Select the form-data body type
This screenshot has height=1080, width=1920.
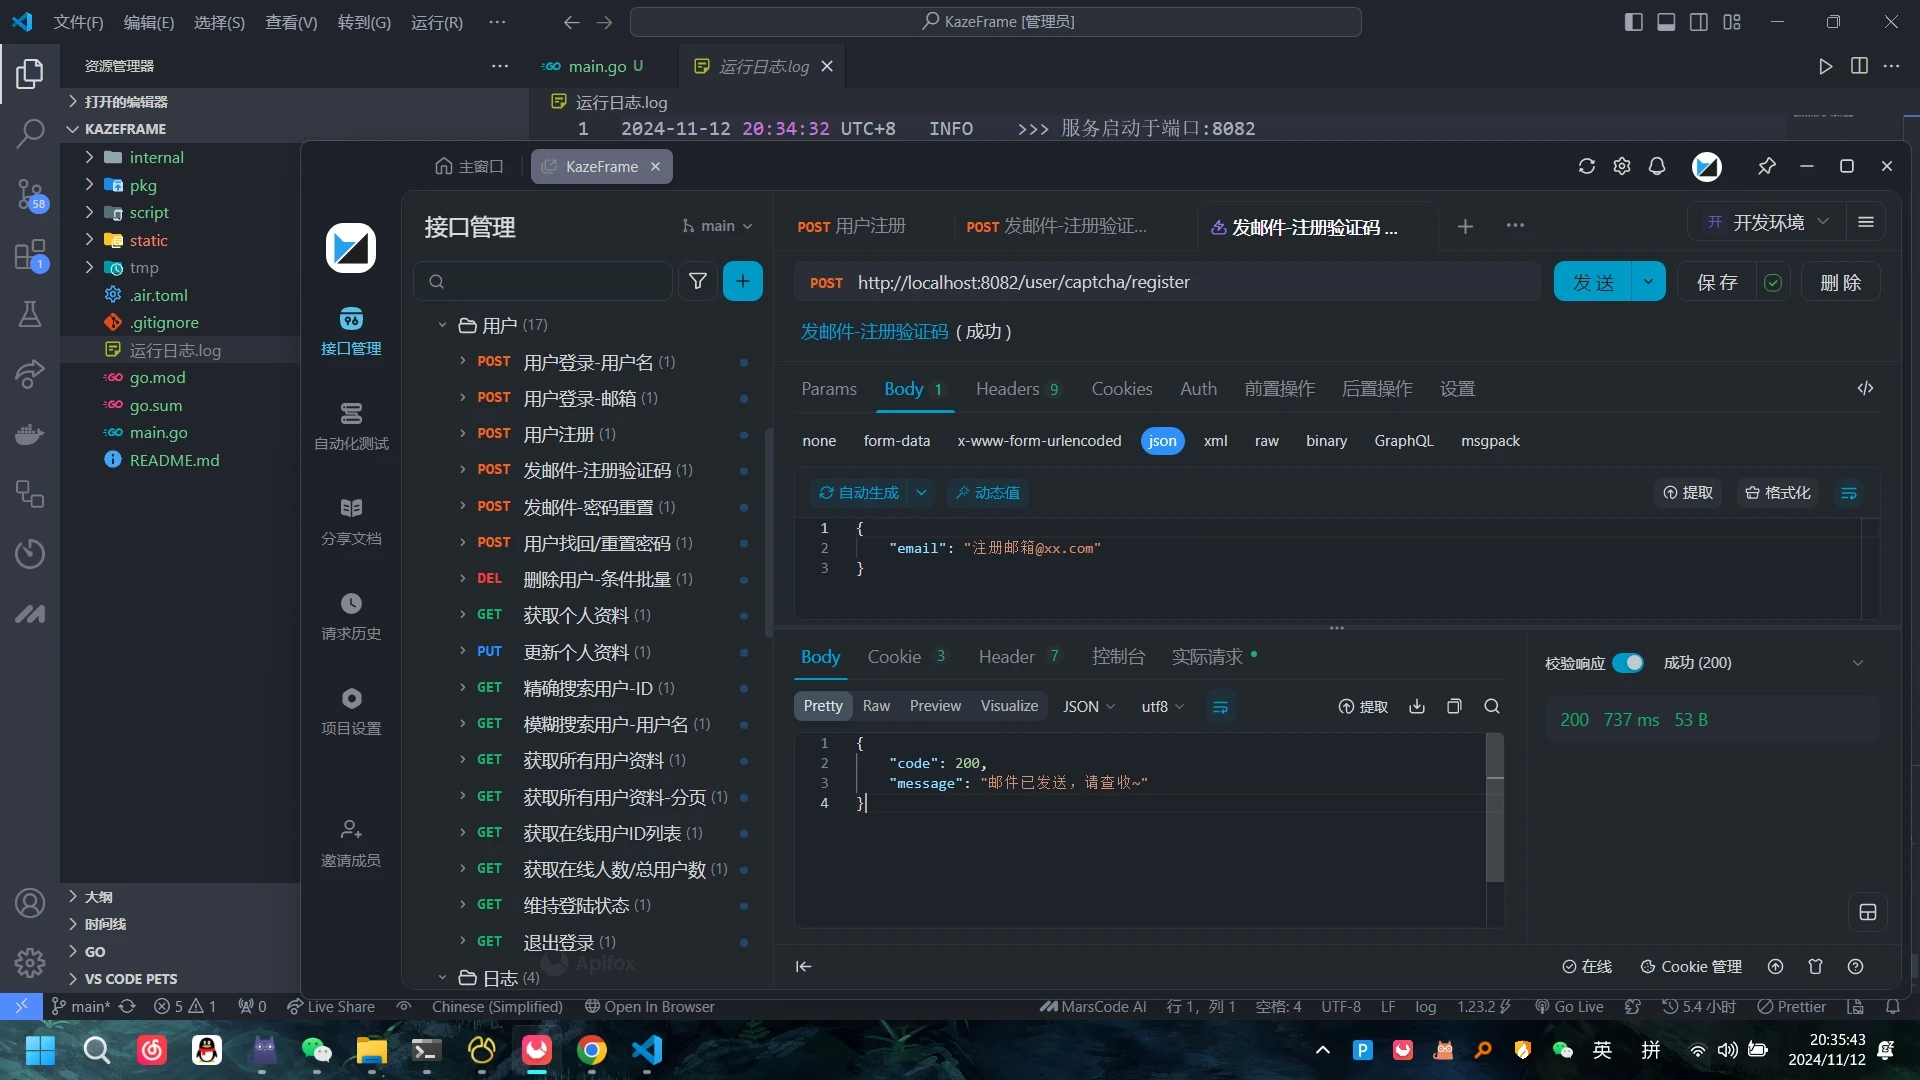coord(896,441)
